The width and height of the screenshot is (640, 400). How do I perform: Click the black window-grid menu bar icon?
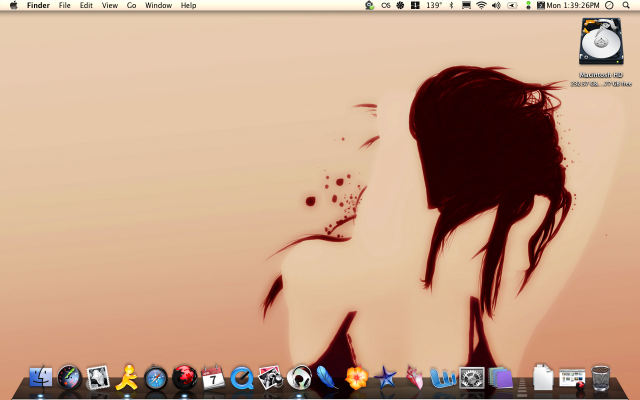415,5
